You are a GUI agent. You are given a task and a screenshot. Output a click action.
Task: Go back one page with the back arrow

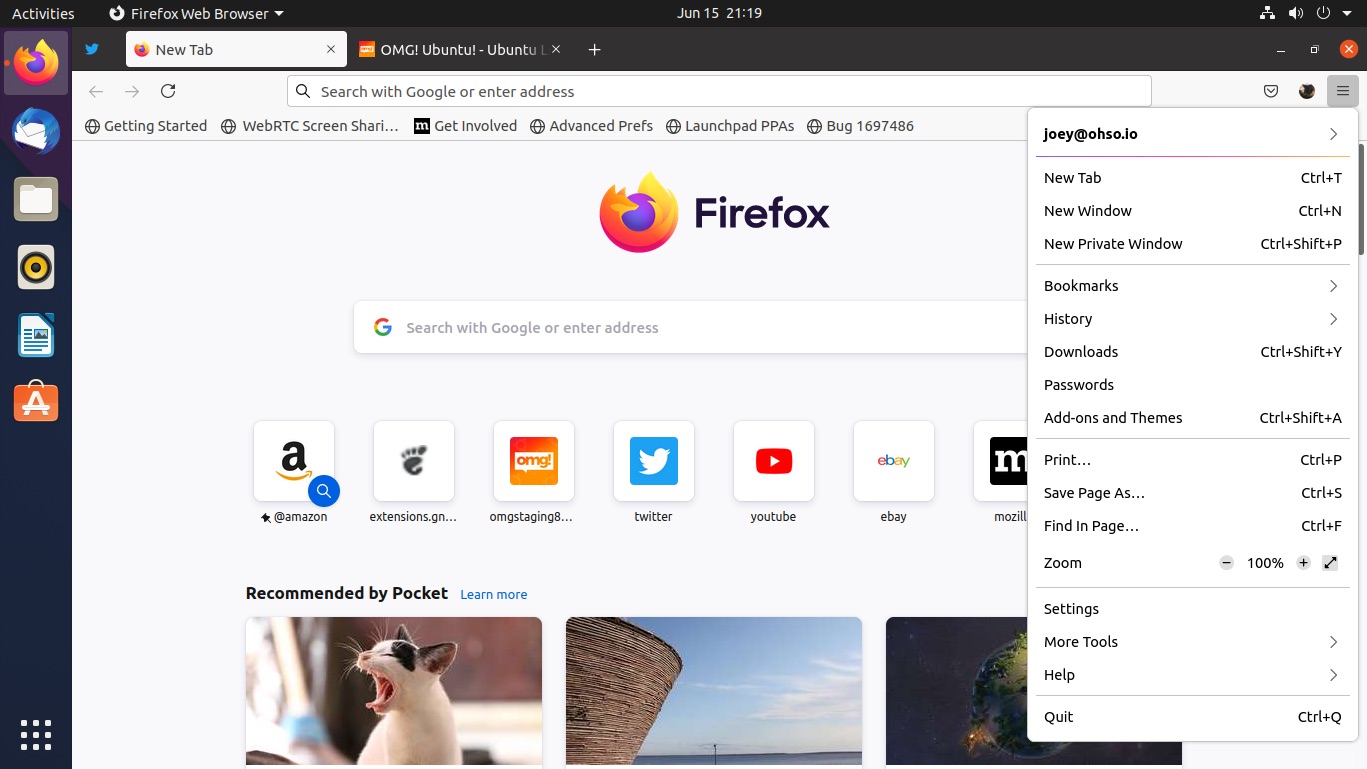click(x=96, y=91)
